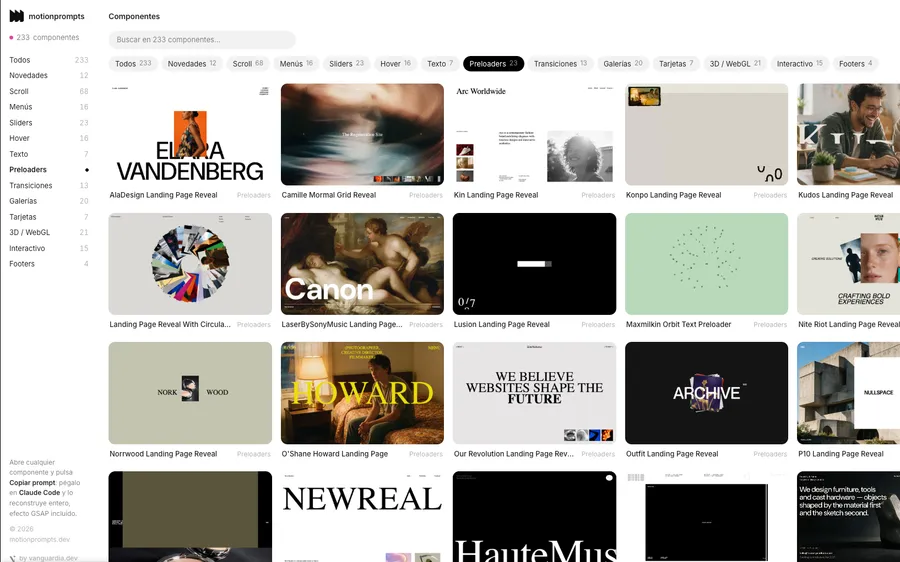The width and height of the screenshot is (900, 562).
Task: Open the Nullspace P10 thumbnail
Action: pos(848,393)
